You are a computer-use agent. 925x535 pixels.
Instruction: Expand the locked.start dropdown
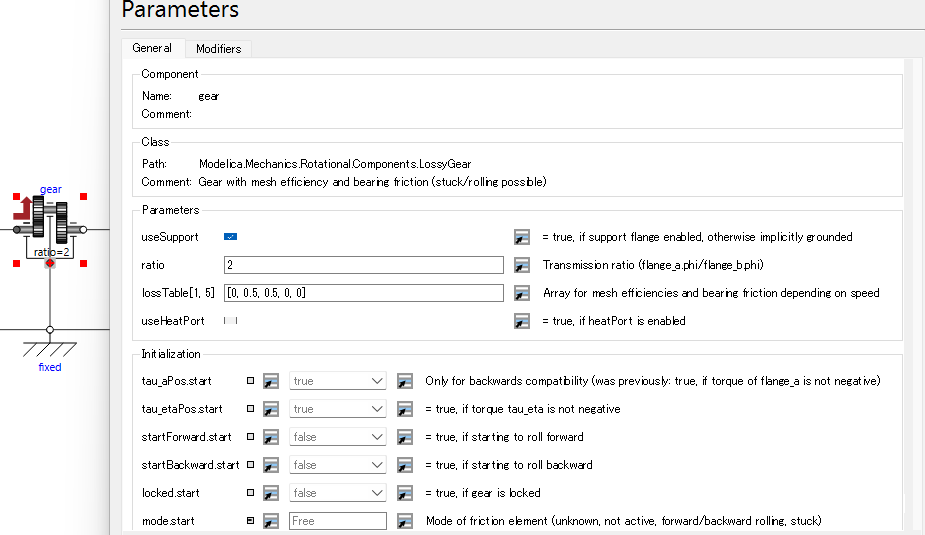click(x=337, y=493)
